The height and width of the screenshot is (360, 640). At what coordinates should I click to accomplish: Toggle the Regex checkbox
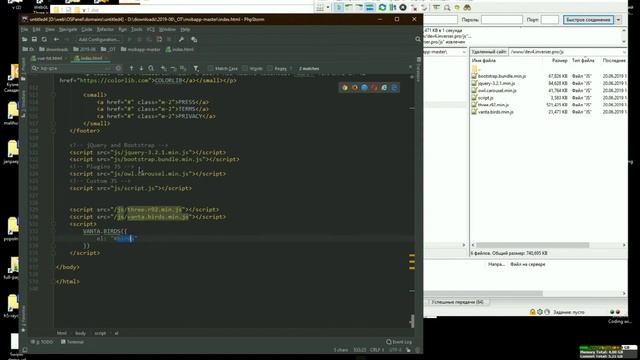(277, 69)
